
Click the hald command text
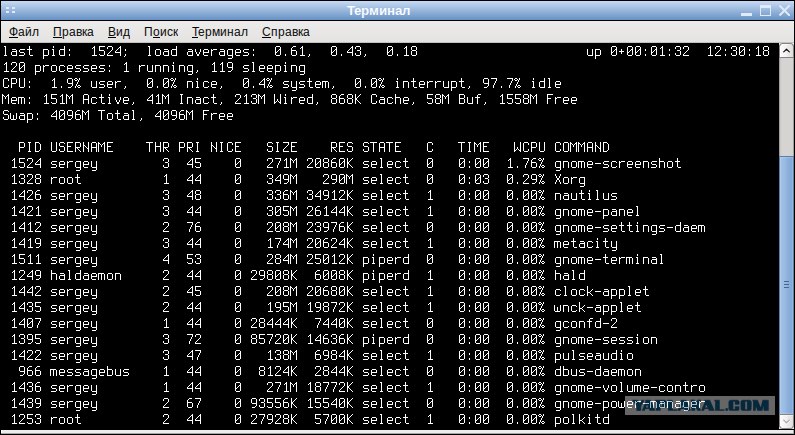pos(569,276)
